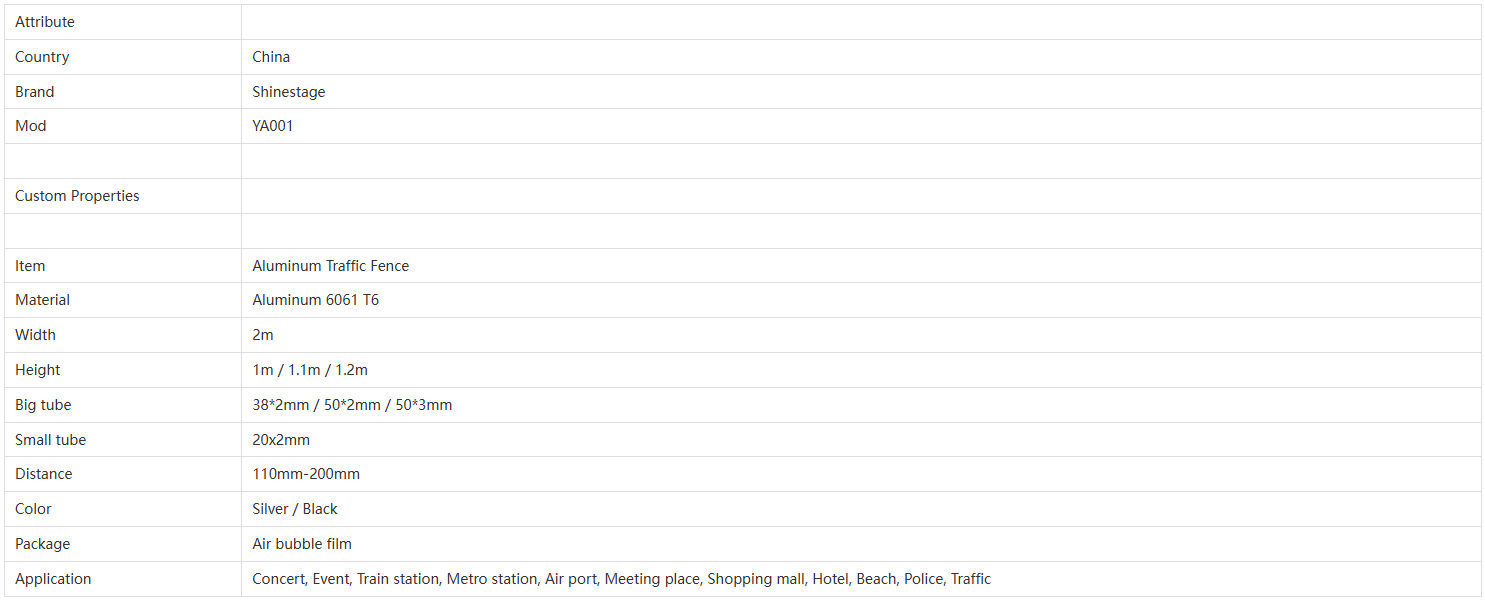Select the 2m width value
Image resolution: width=1485 pixels, height=607 pixels.
(263, 335)
